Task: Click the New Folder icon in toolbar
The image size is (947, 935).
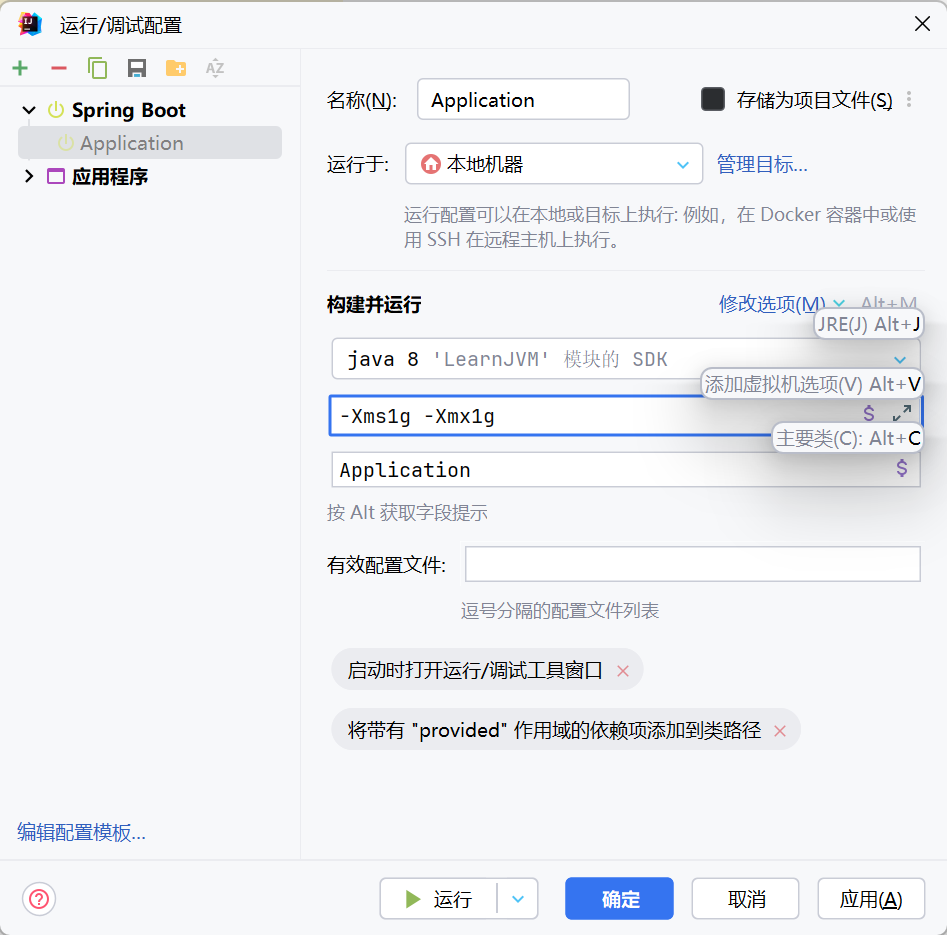Action: click(176, 68)
